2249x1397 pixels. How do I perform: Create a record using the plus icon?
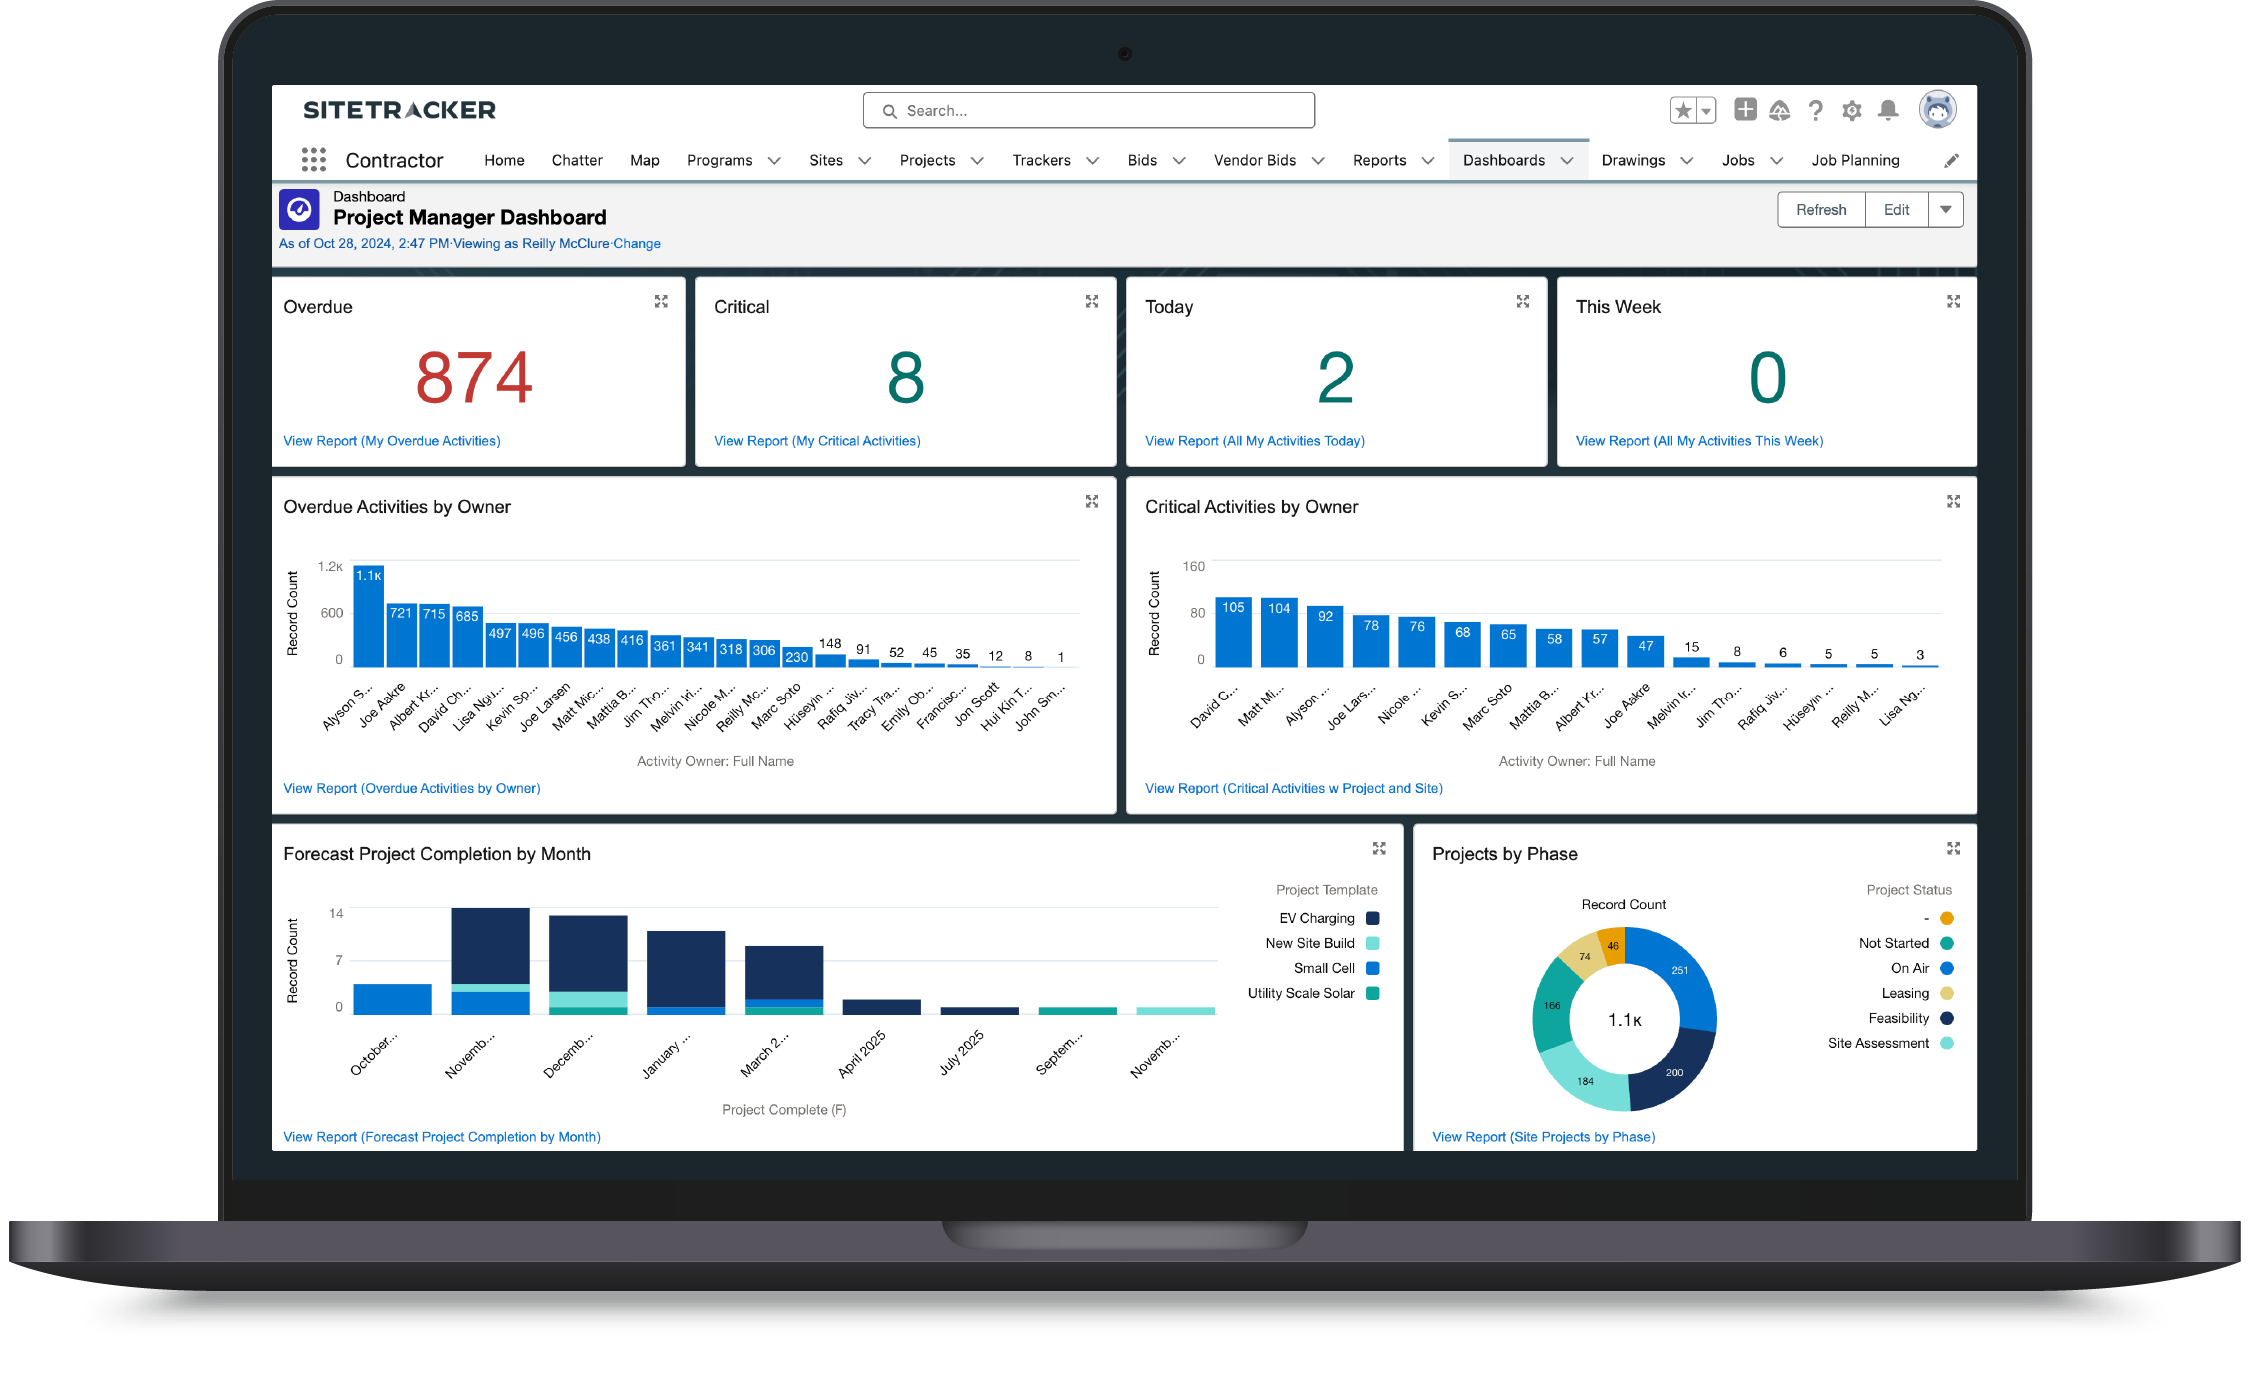tap(1745, 110)
